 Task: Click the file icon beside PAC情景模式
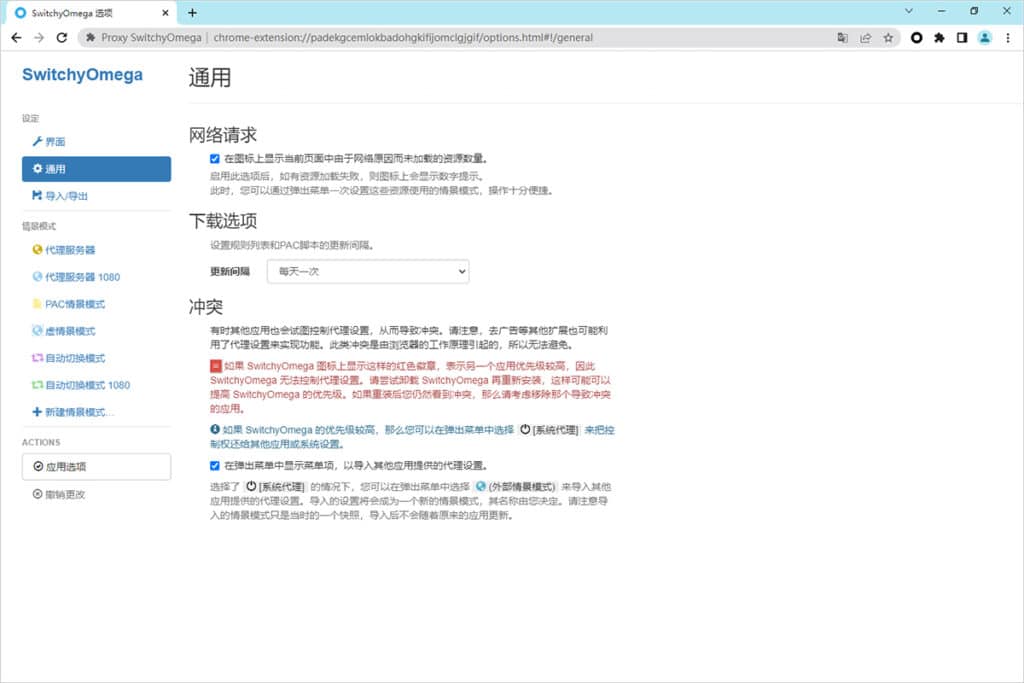point(37,304)
